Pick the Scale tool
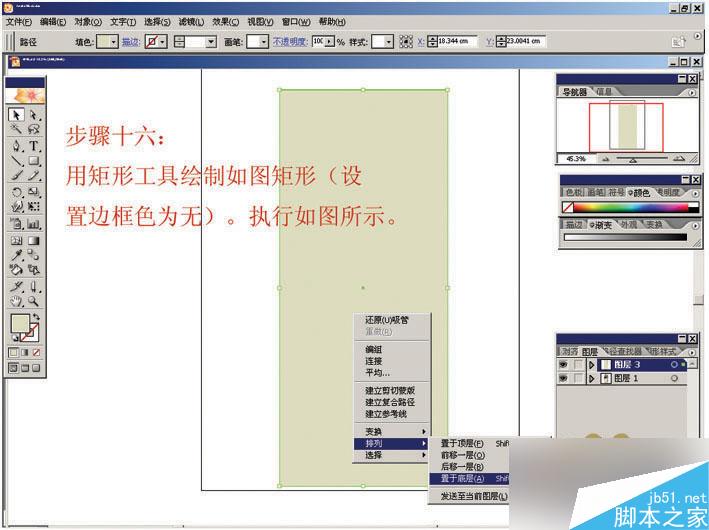The image size is (709, 530). pos(34,192)
